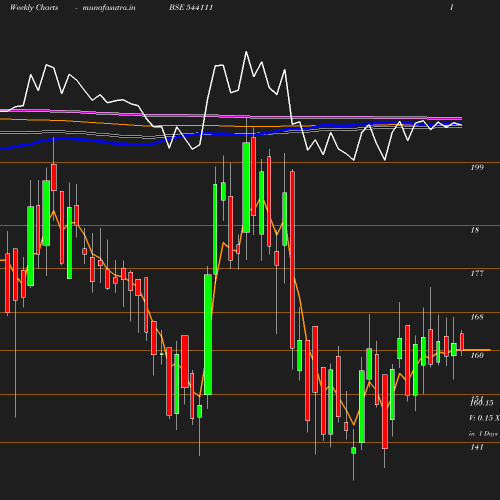Click the 'in 1 Days' text
This screenshot has width=500, height=500.
483,434
